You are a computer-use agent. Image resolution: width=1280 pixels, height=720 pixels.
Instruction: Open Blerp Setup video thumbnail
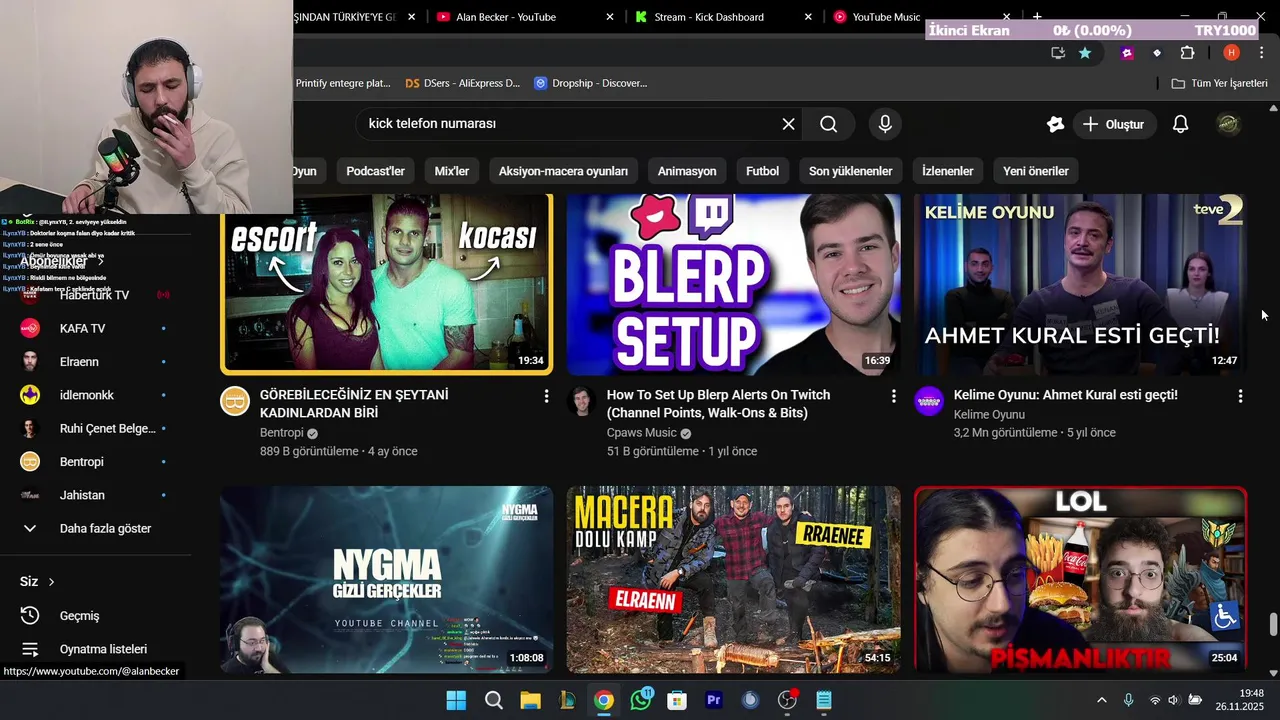[733, 285]
